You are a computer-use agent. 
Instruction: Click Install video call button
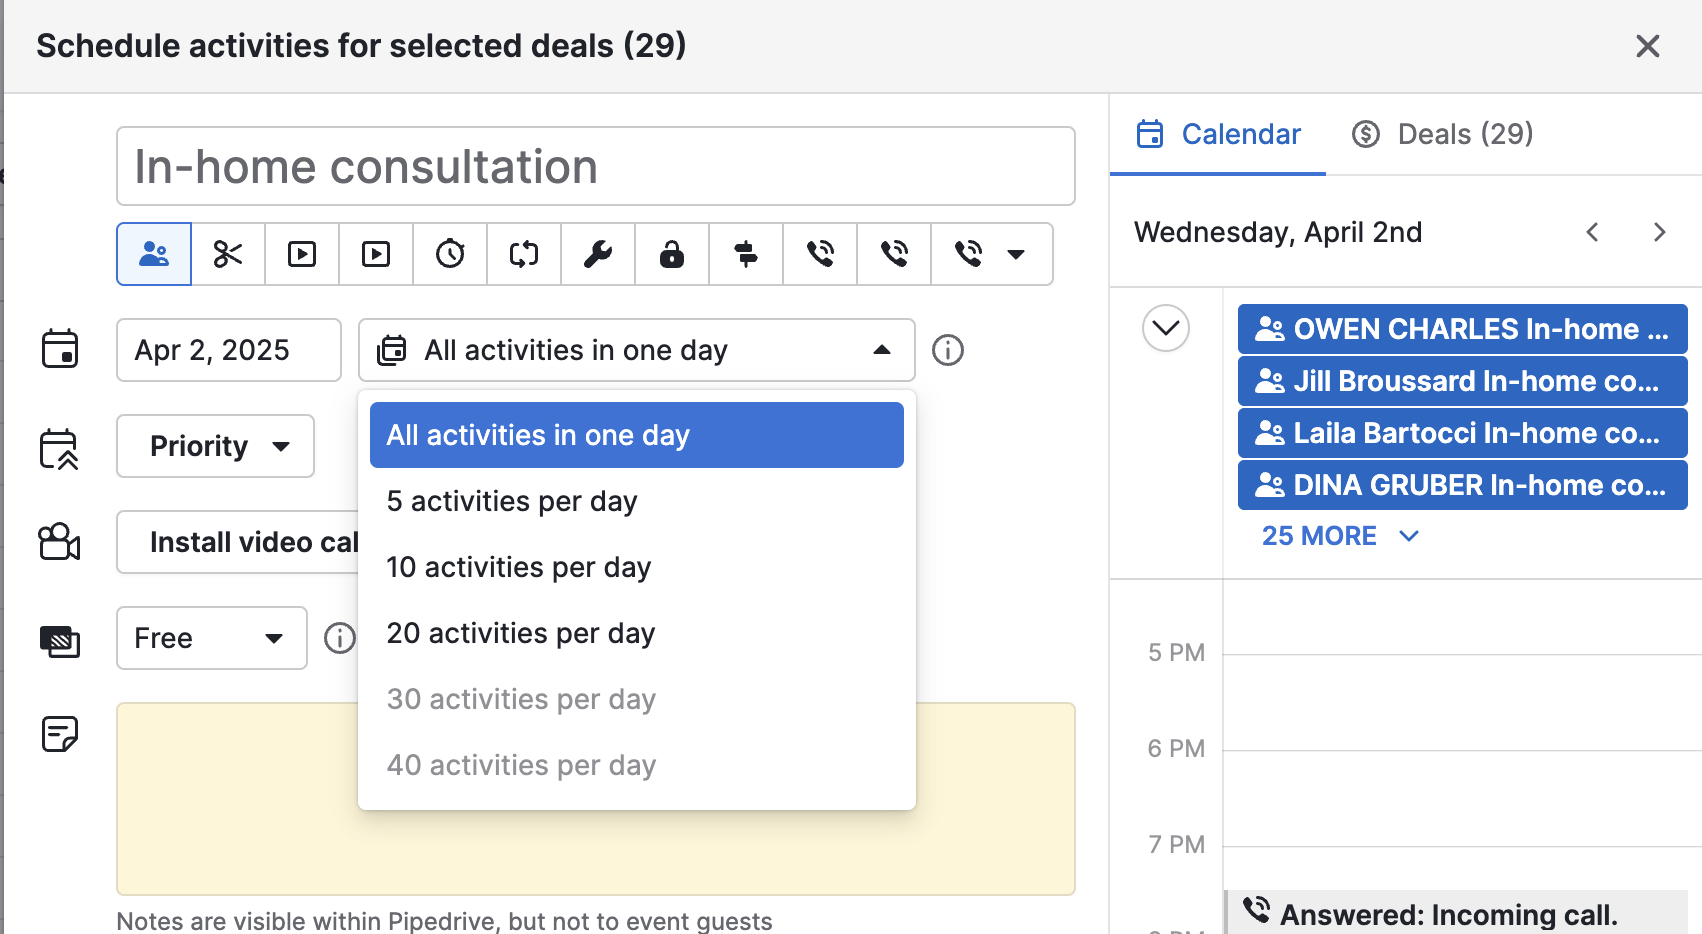(x=240, y=542)
